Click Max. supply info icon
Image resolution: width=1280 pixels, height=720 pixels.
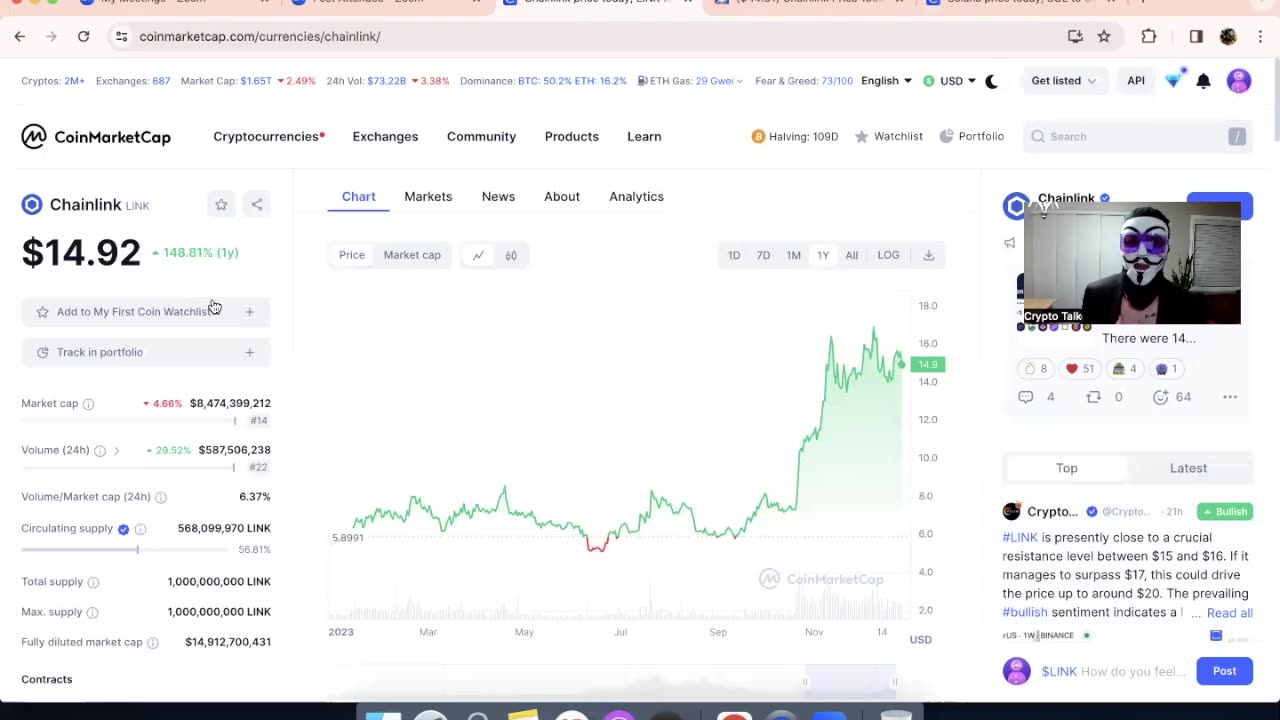(x=92, y=612)
